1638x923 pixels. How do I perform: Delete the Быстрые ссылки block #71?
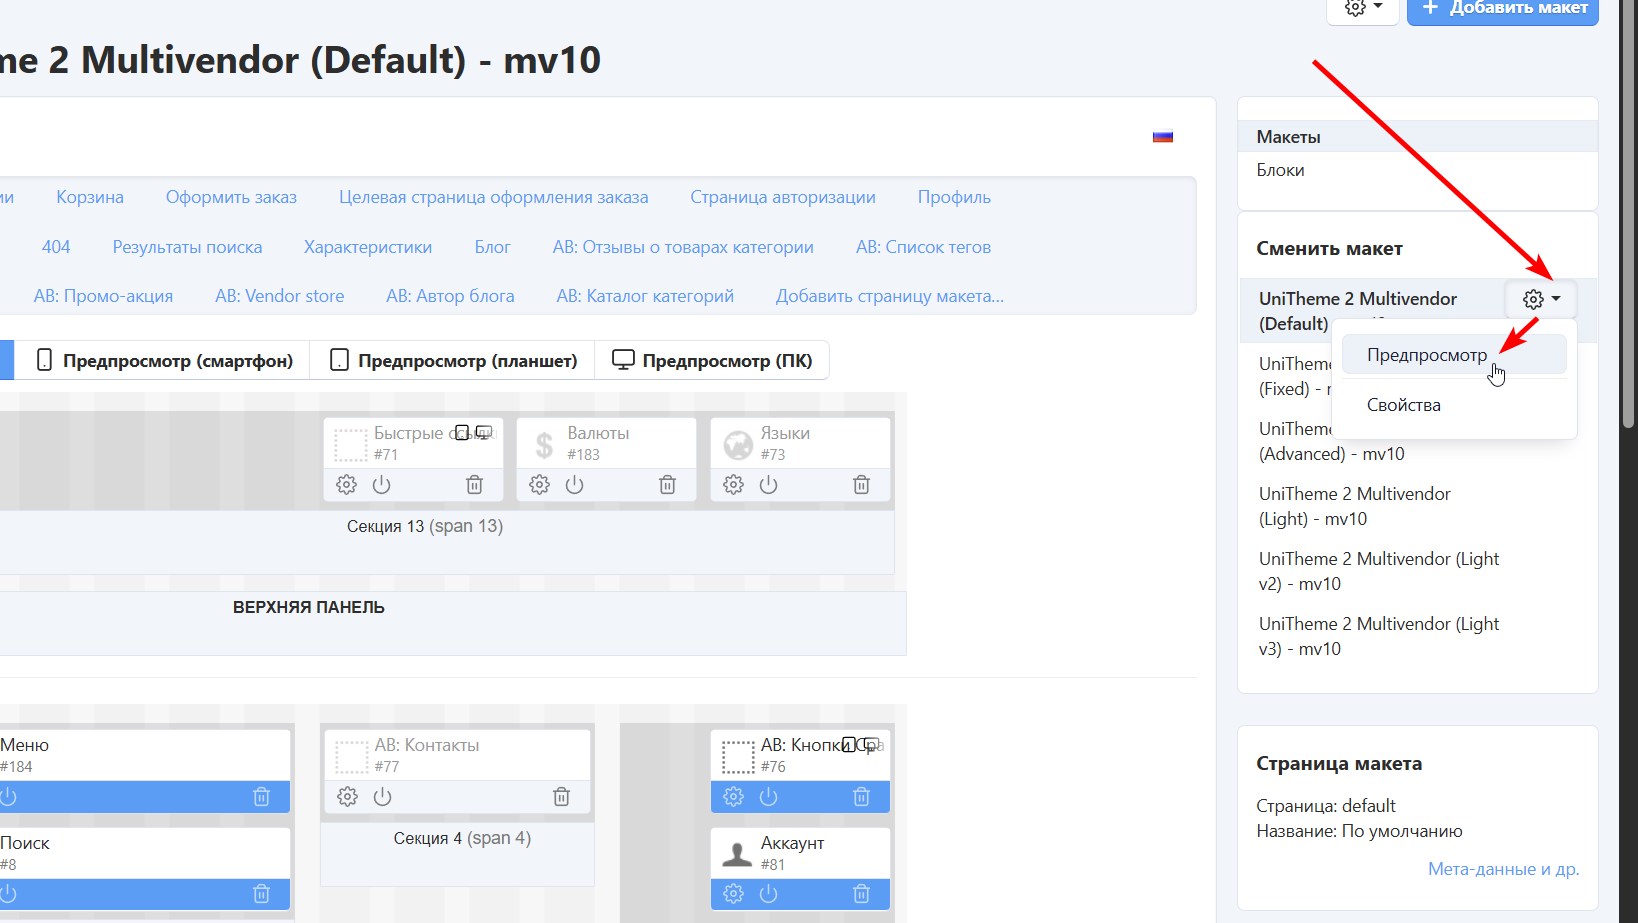point(474,485)
